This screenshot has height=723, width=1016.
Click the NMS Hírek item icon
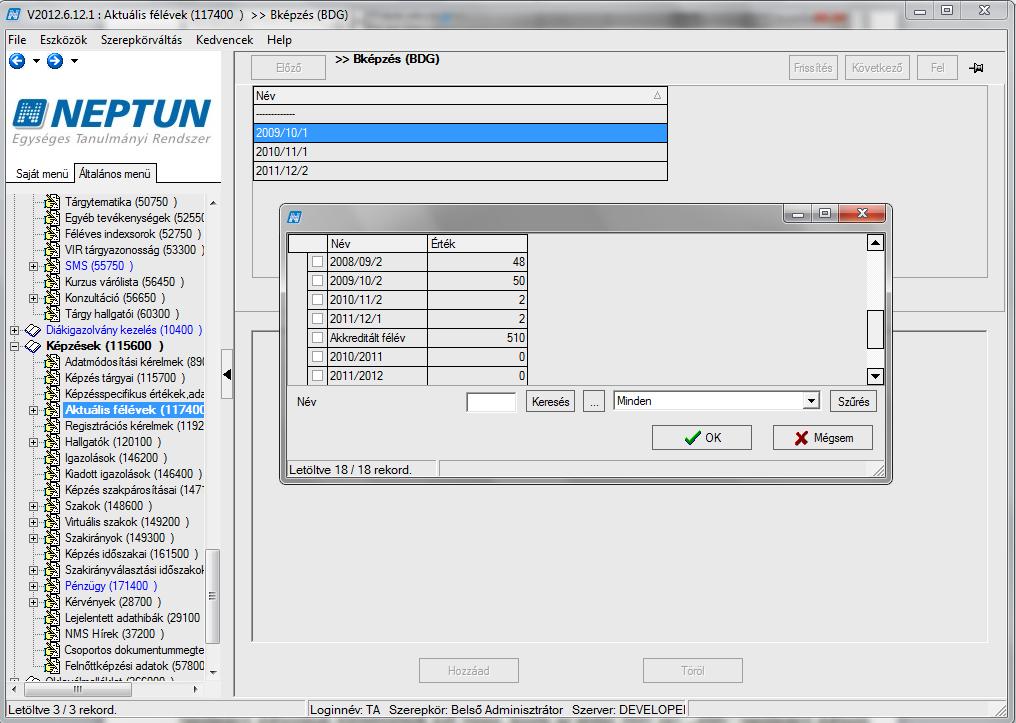tap(52, 634)
